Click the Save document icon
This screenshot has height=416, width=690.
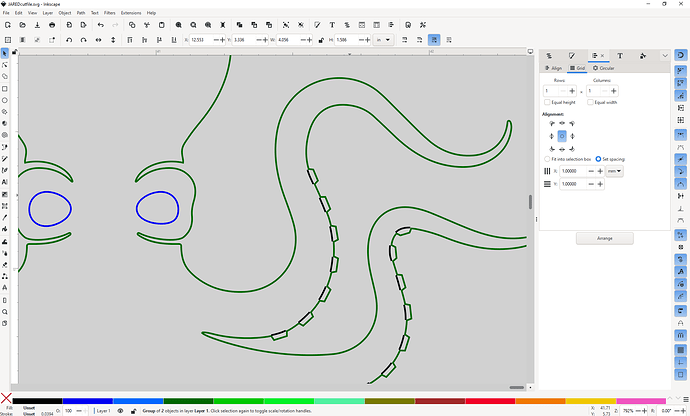pos(37,25)
